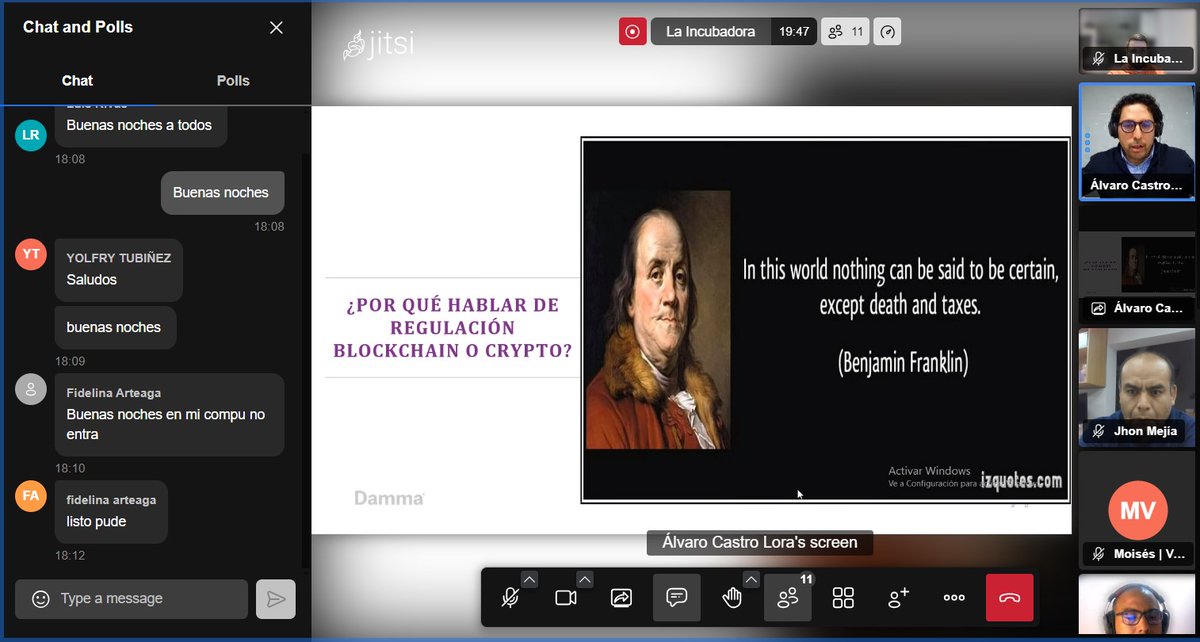Click the recording indicator icon
Viewport: 1200px width, 642px height.
(x=632, y=32)
